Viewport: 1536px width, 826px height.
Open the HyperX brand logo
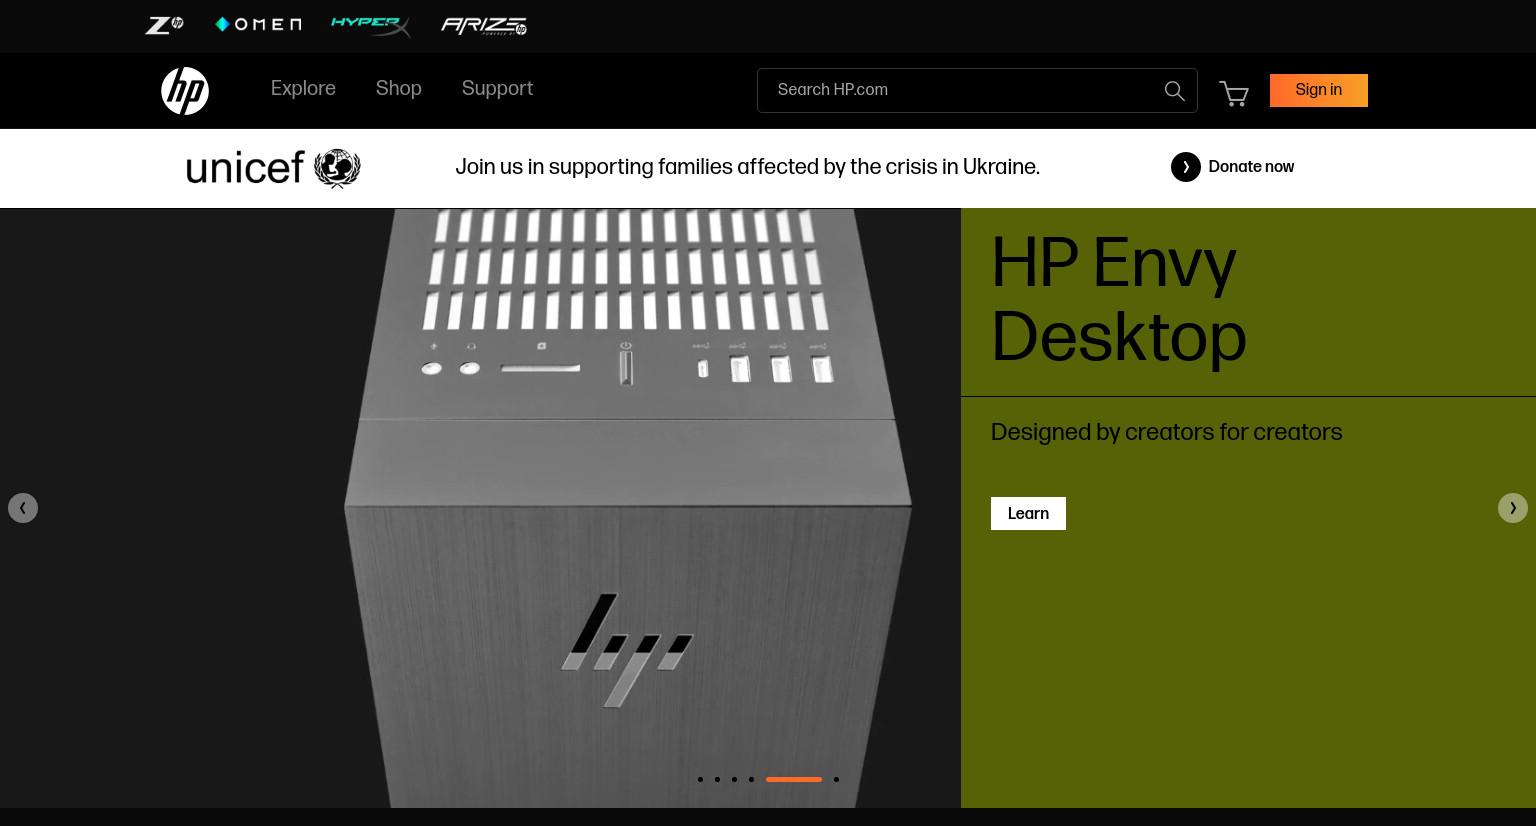(x=371, y=26)
